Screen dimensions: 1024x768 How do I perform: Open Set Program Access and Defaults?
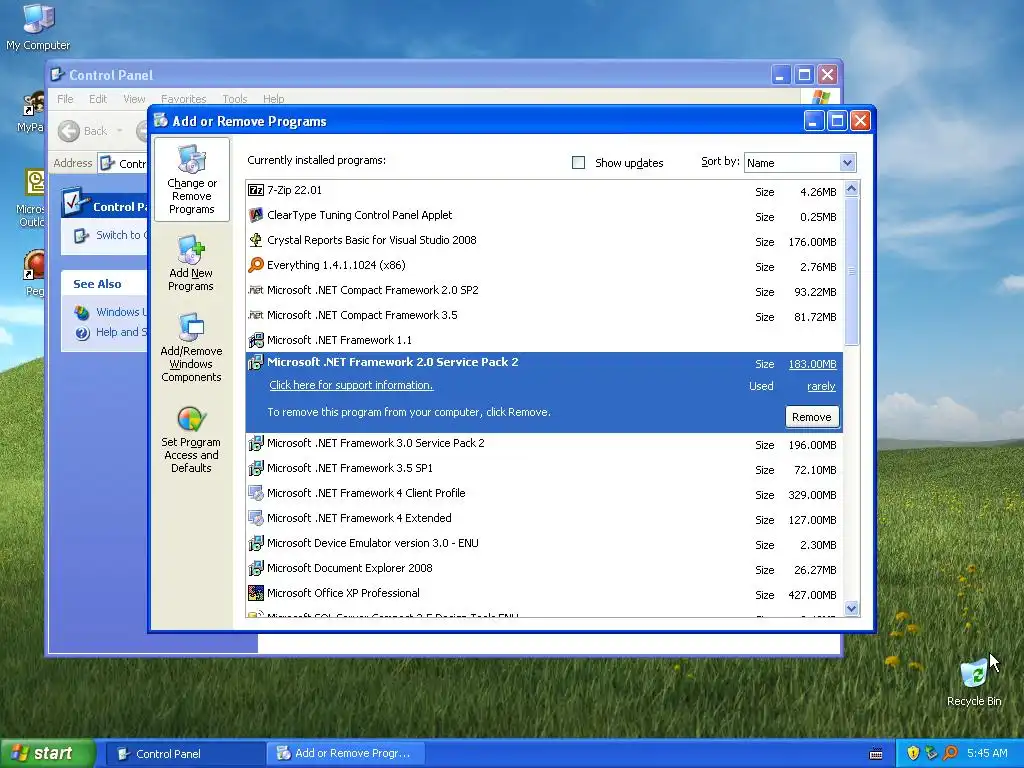pos(191,440)
